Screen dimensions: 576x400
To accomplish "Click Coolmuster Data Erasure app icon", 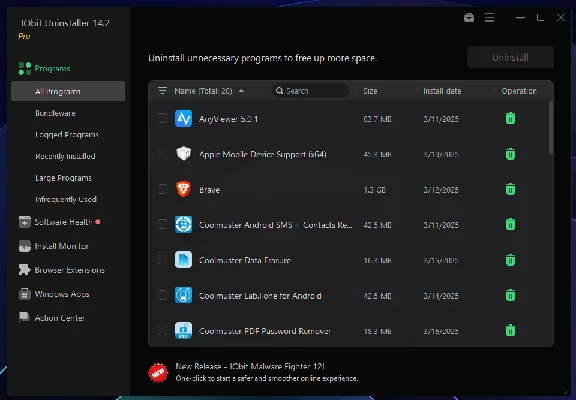I will click(183, 260).
